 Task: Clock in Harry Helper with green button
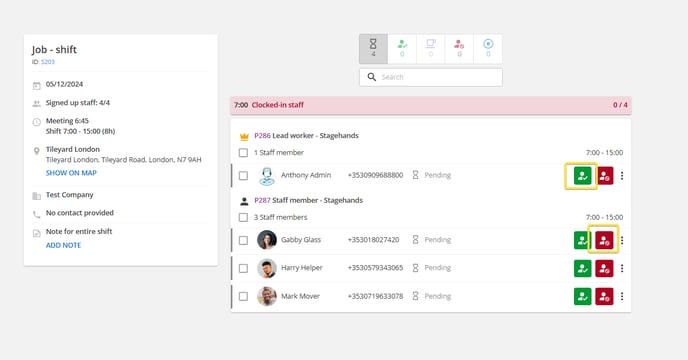(582, 268)
